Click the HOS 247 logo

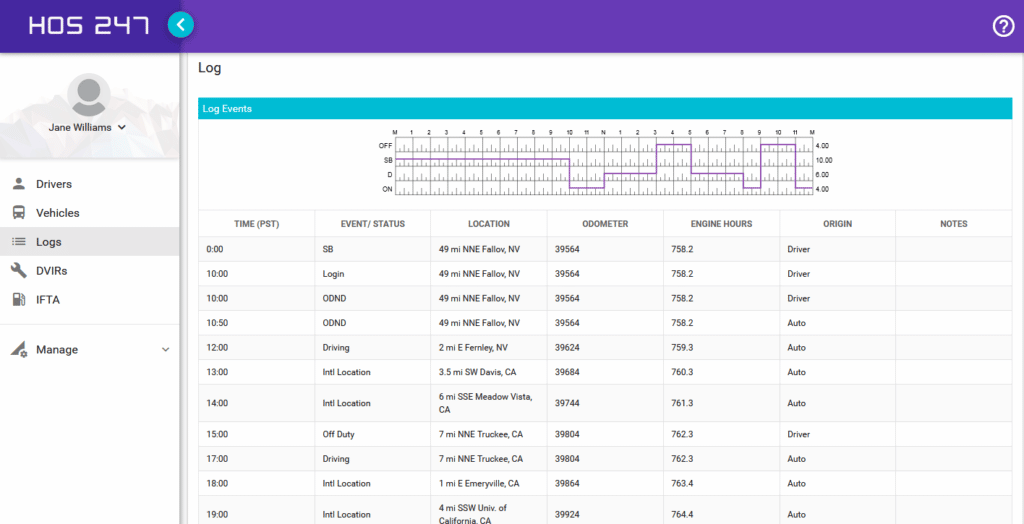click(89, 26)
